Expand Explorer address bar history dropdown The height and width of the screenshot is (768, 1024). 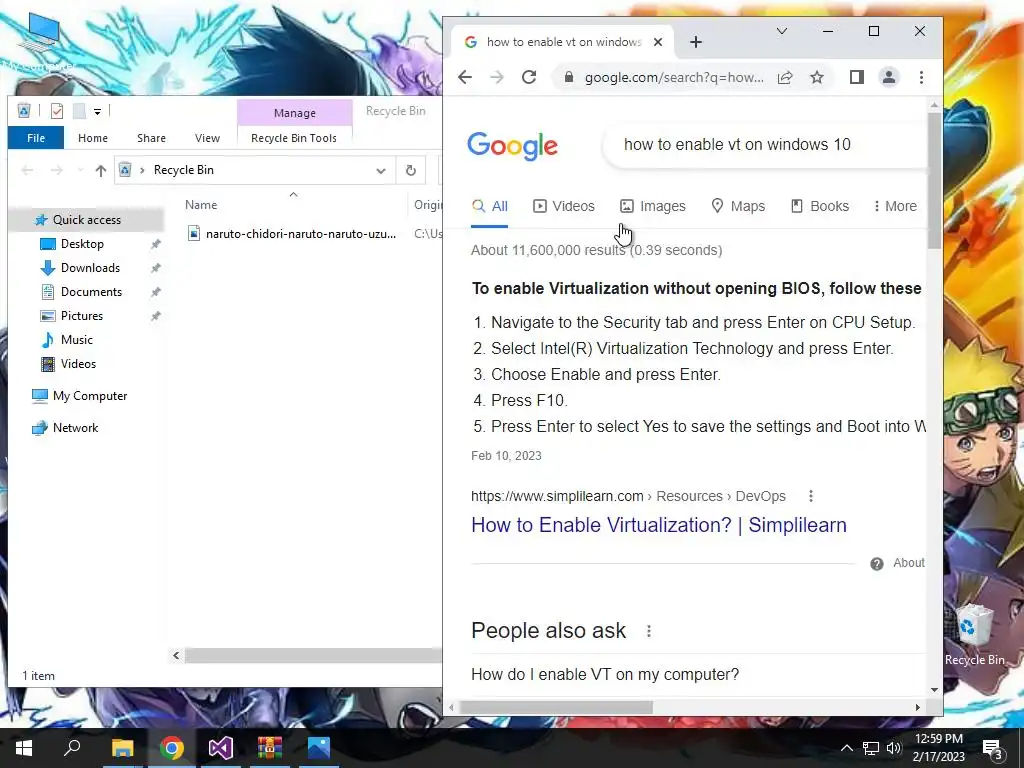pyautogui.click(x=380, y=170)
